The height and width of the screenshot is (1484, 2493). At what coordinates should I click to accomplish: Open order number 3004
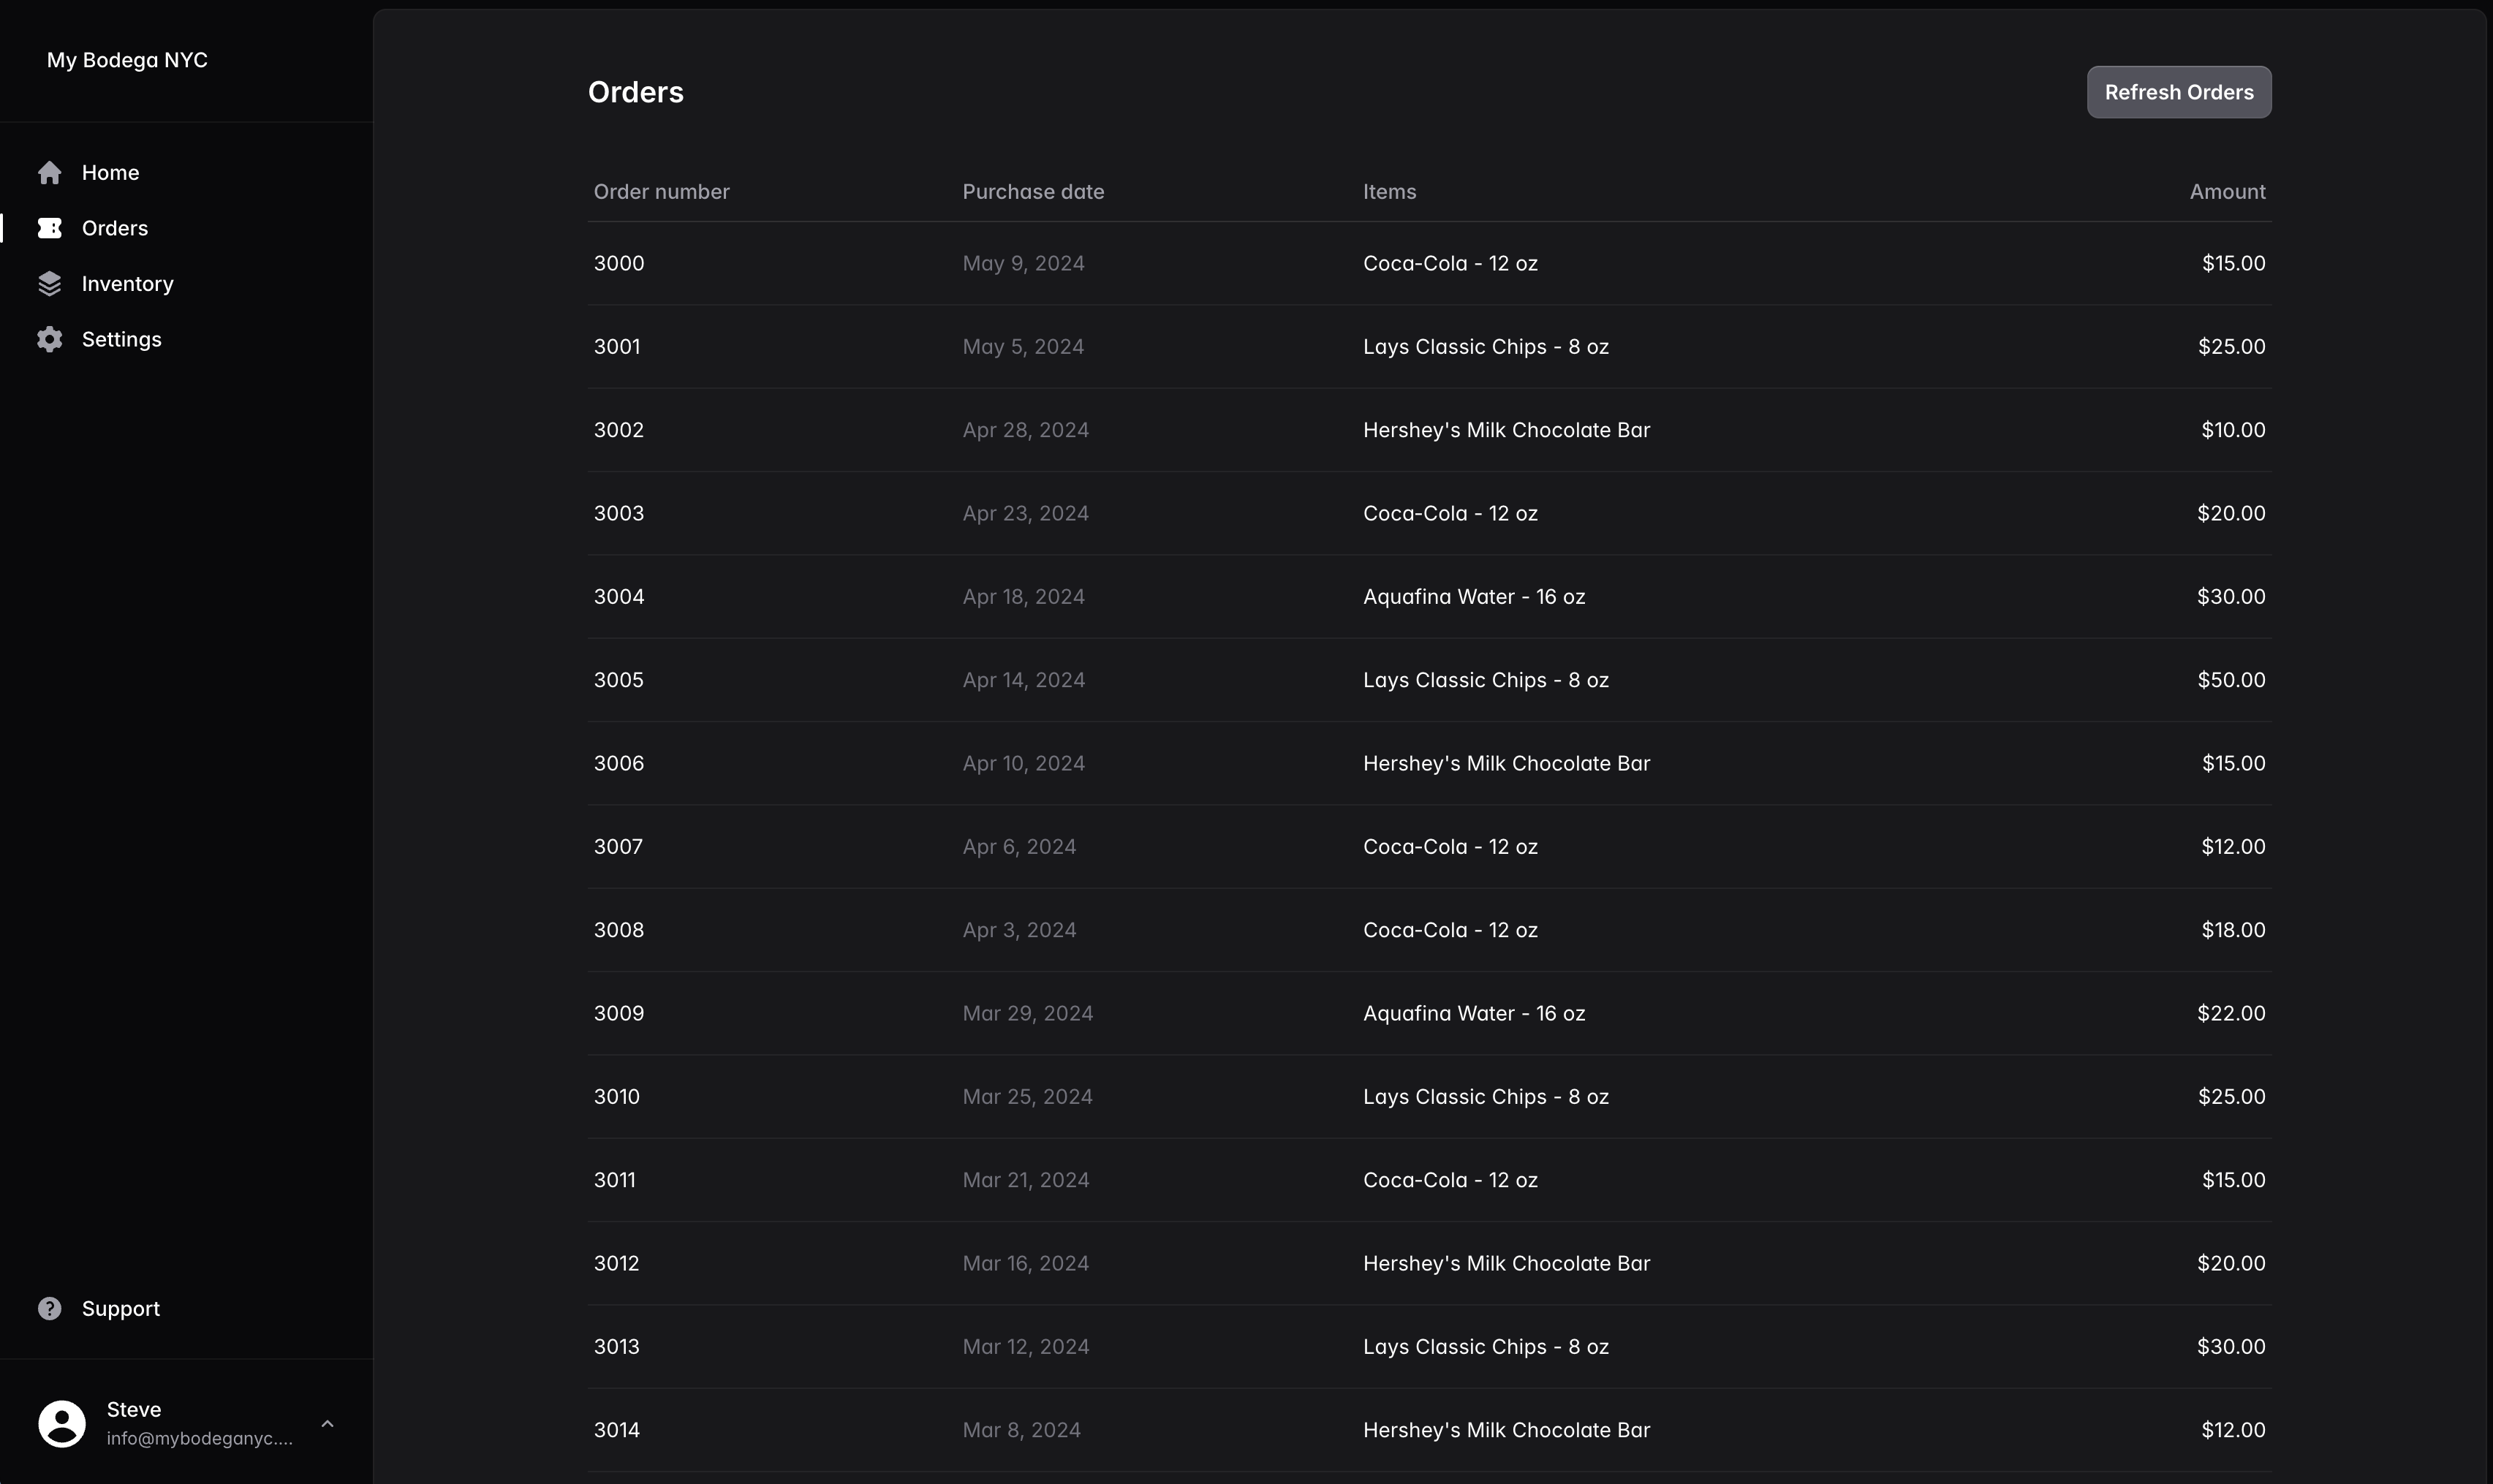[619, 597]
